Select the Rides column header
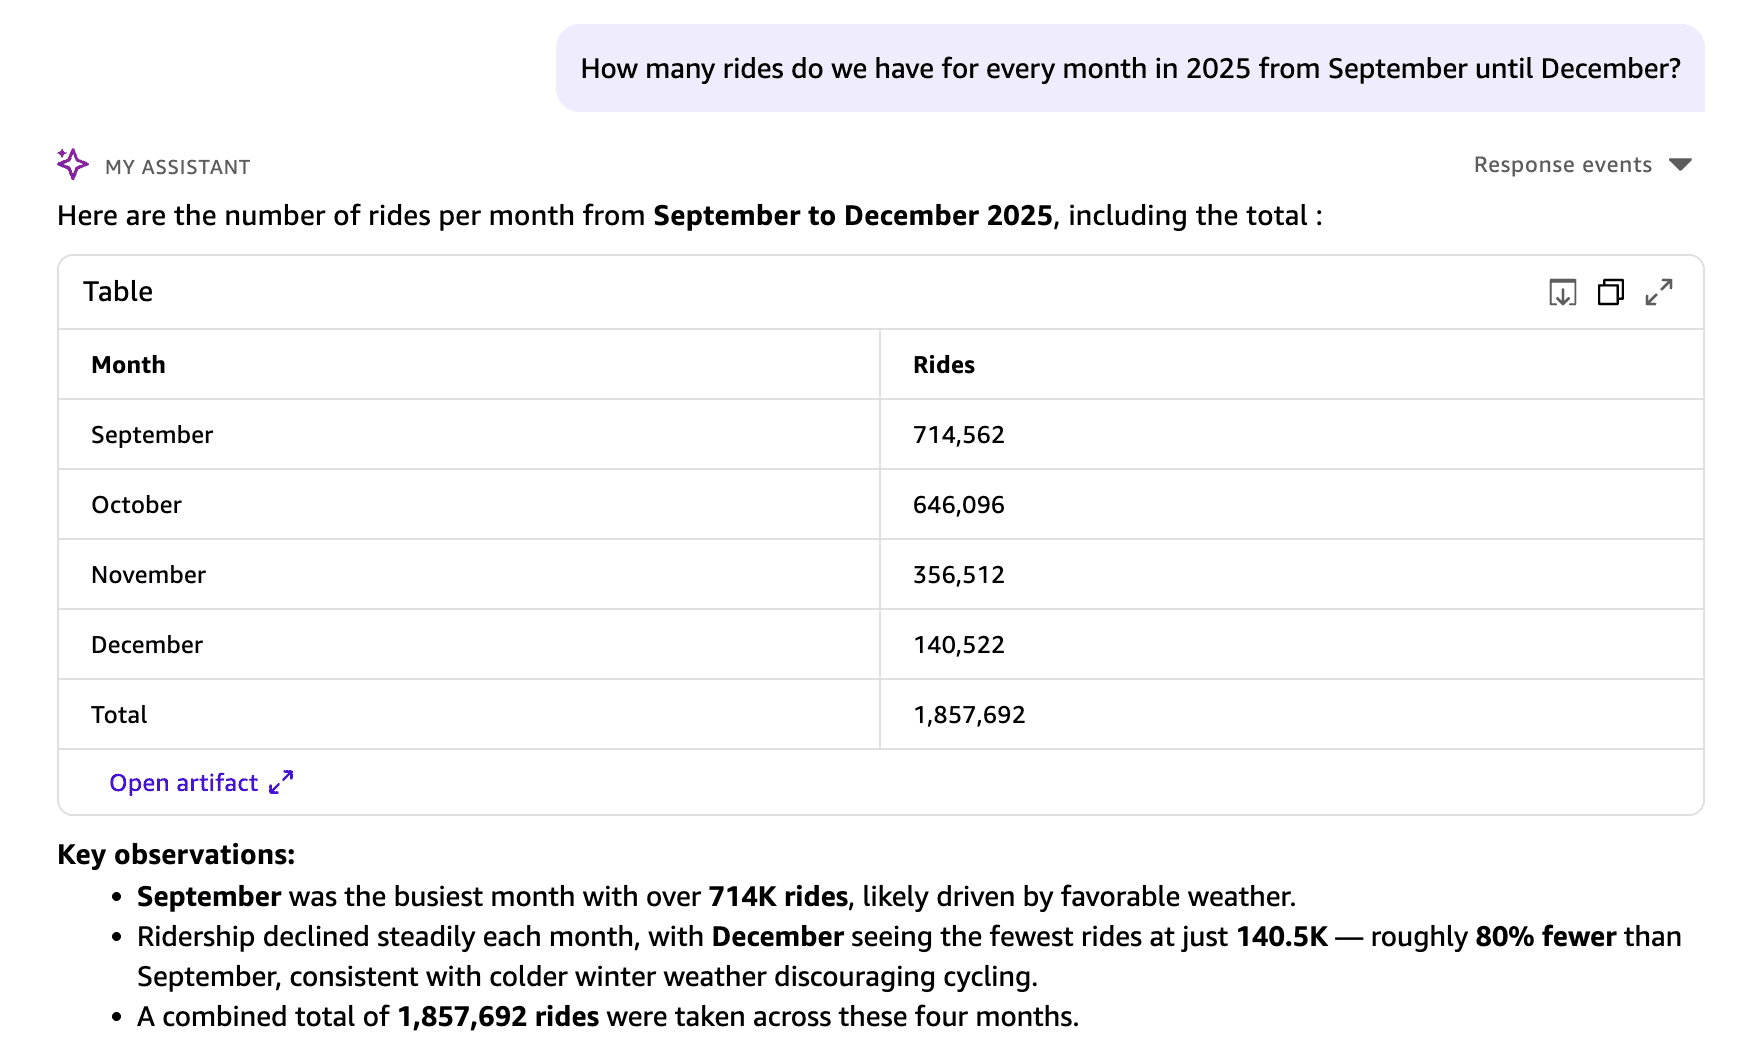Screen dimensions: 1760x1054 (944, 365)
